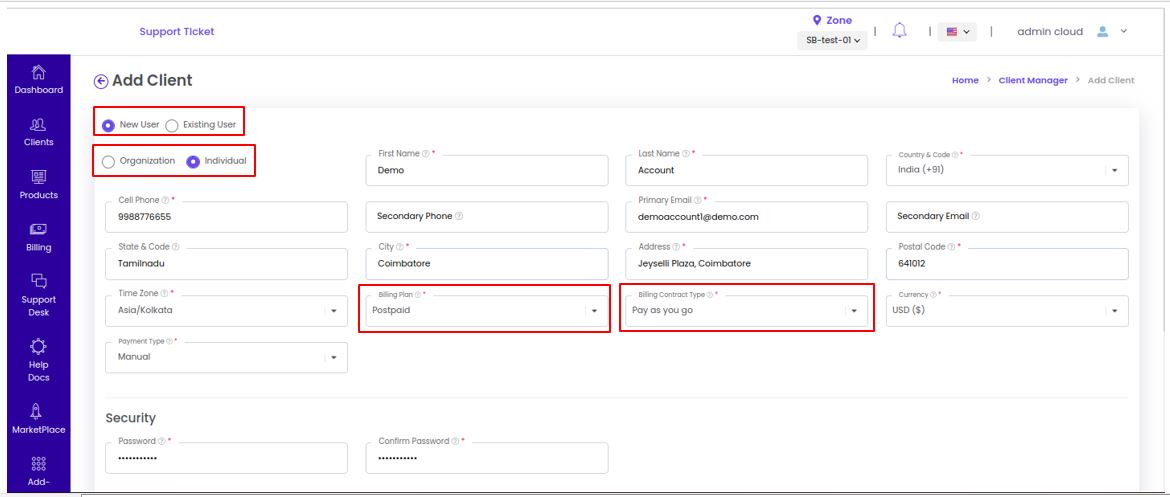The width and height of the screenshot is (1170, 497).
Task: Open the Add-ons grid icon
Action: pos(39,463)
